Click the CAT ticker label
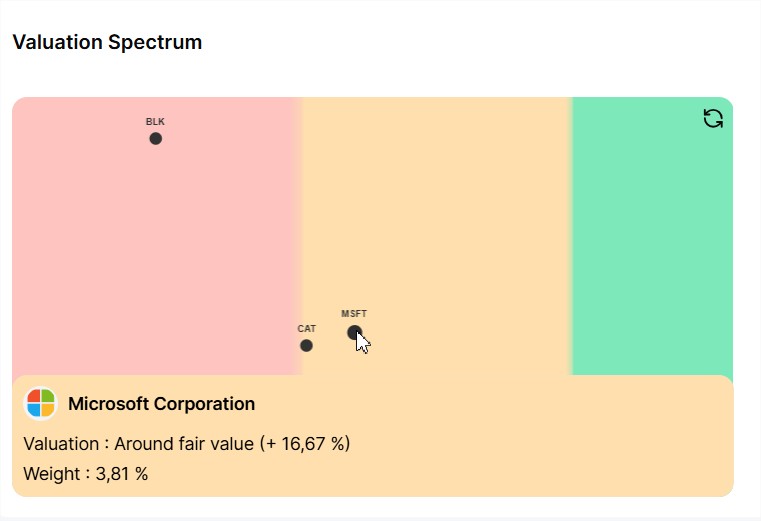 pos(306,329)
